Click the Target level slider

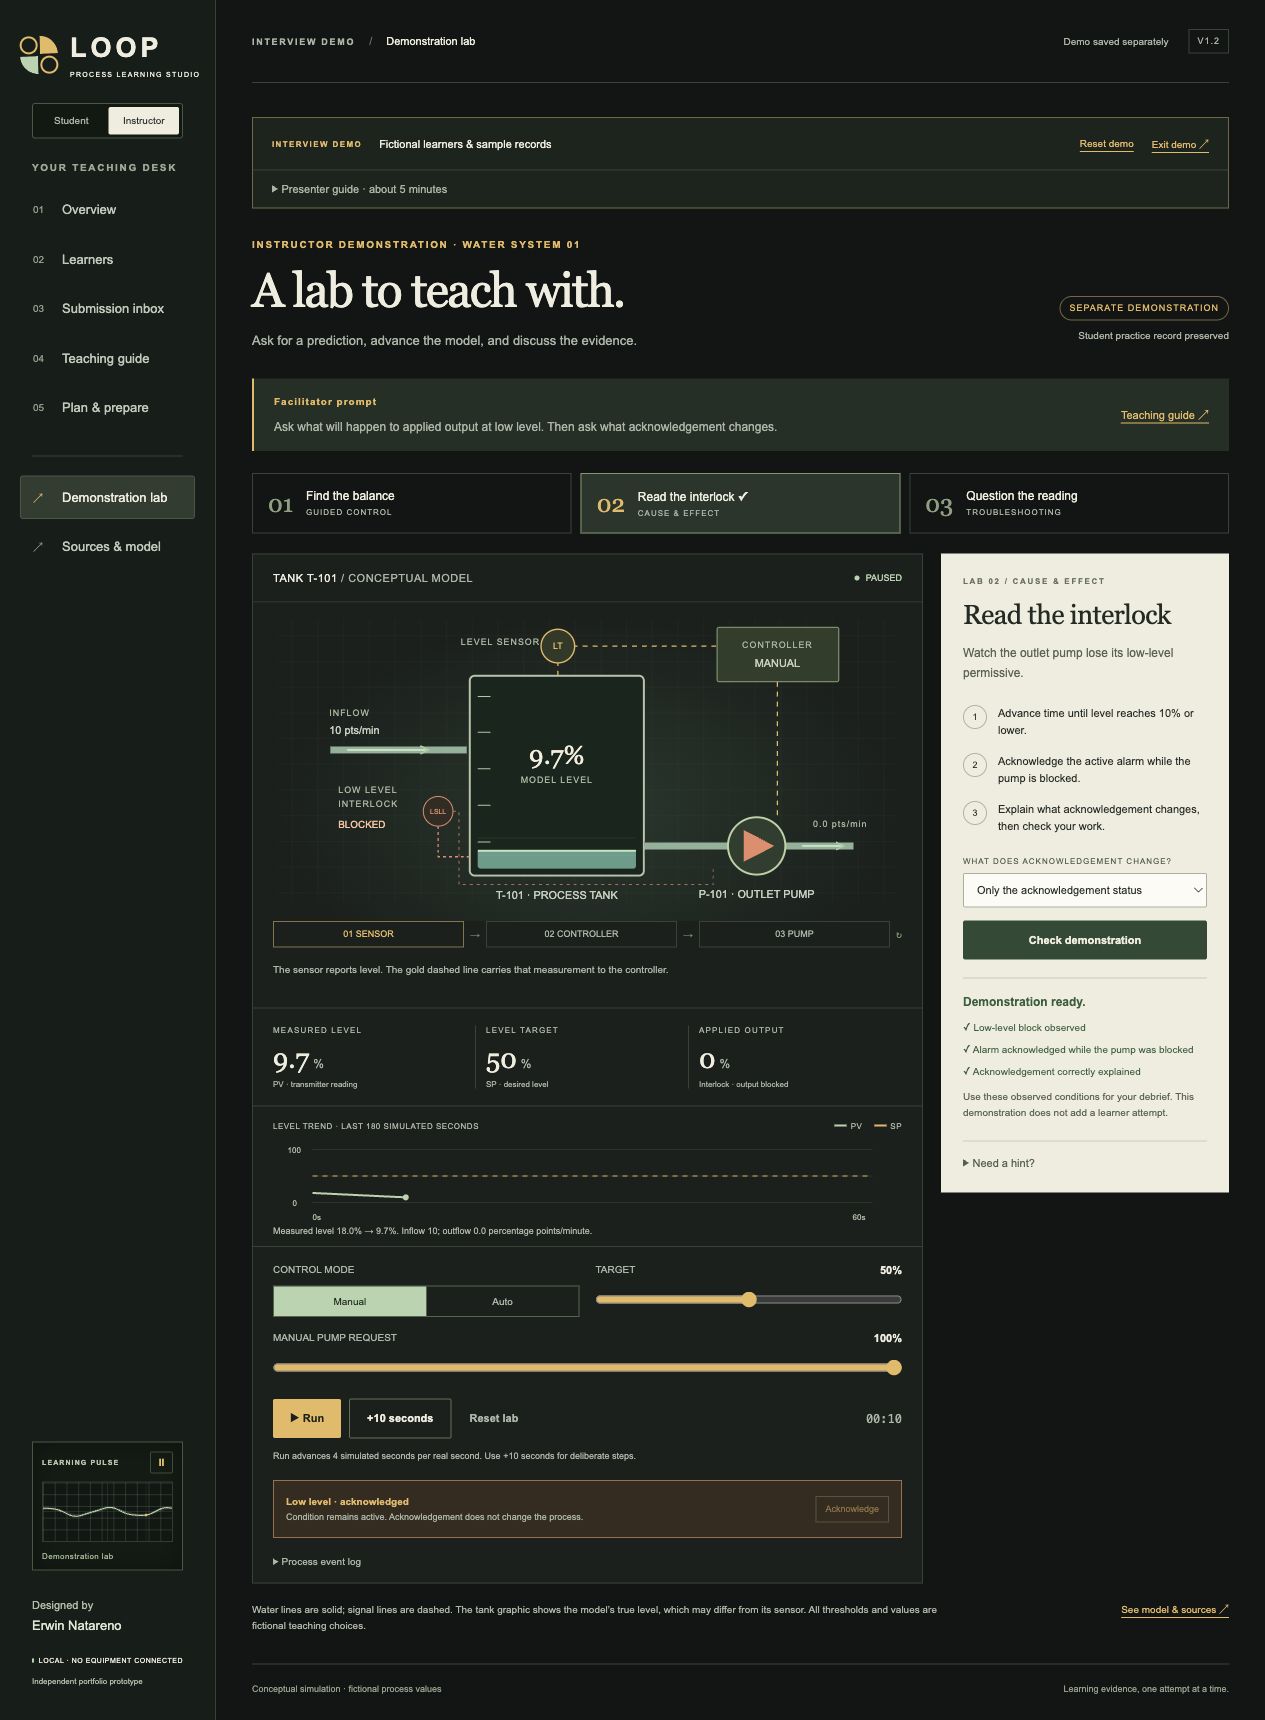point(749,1300)
